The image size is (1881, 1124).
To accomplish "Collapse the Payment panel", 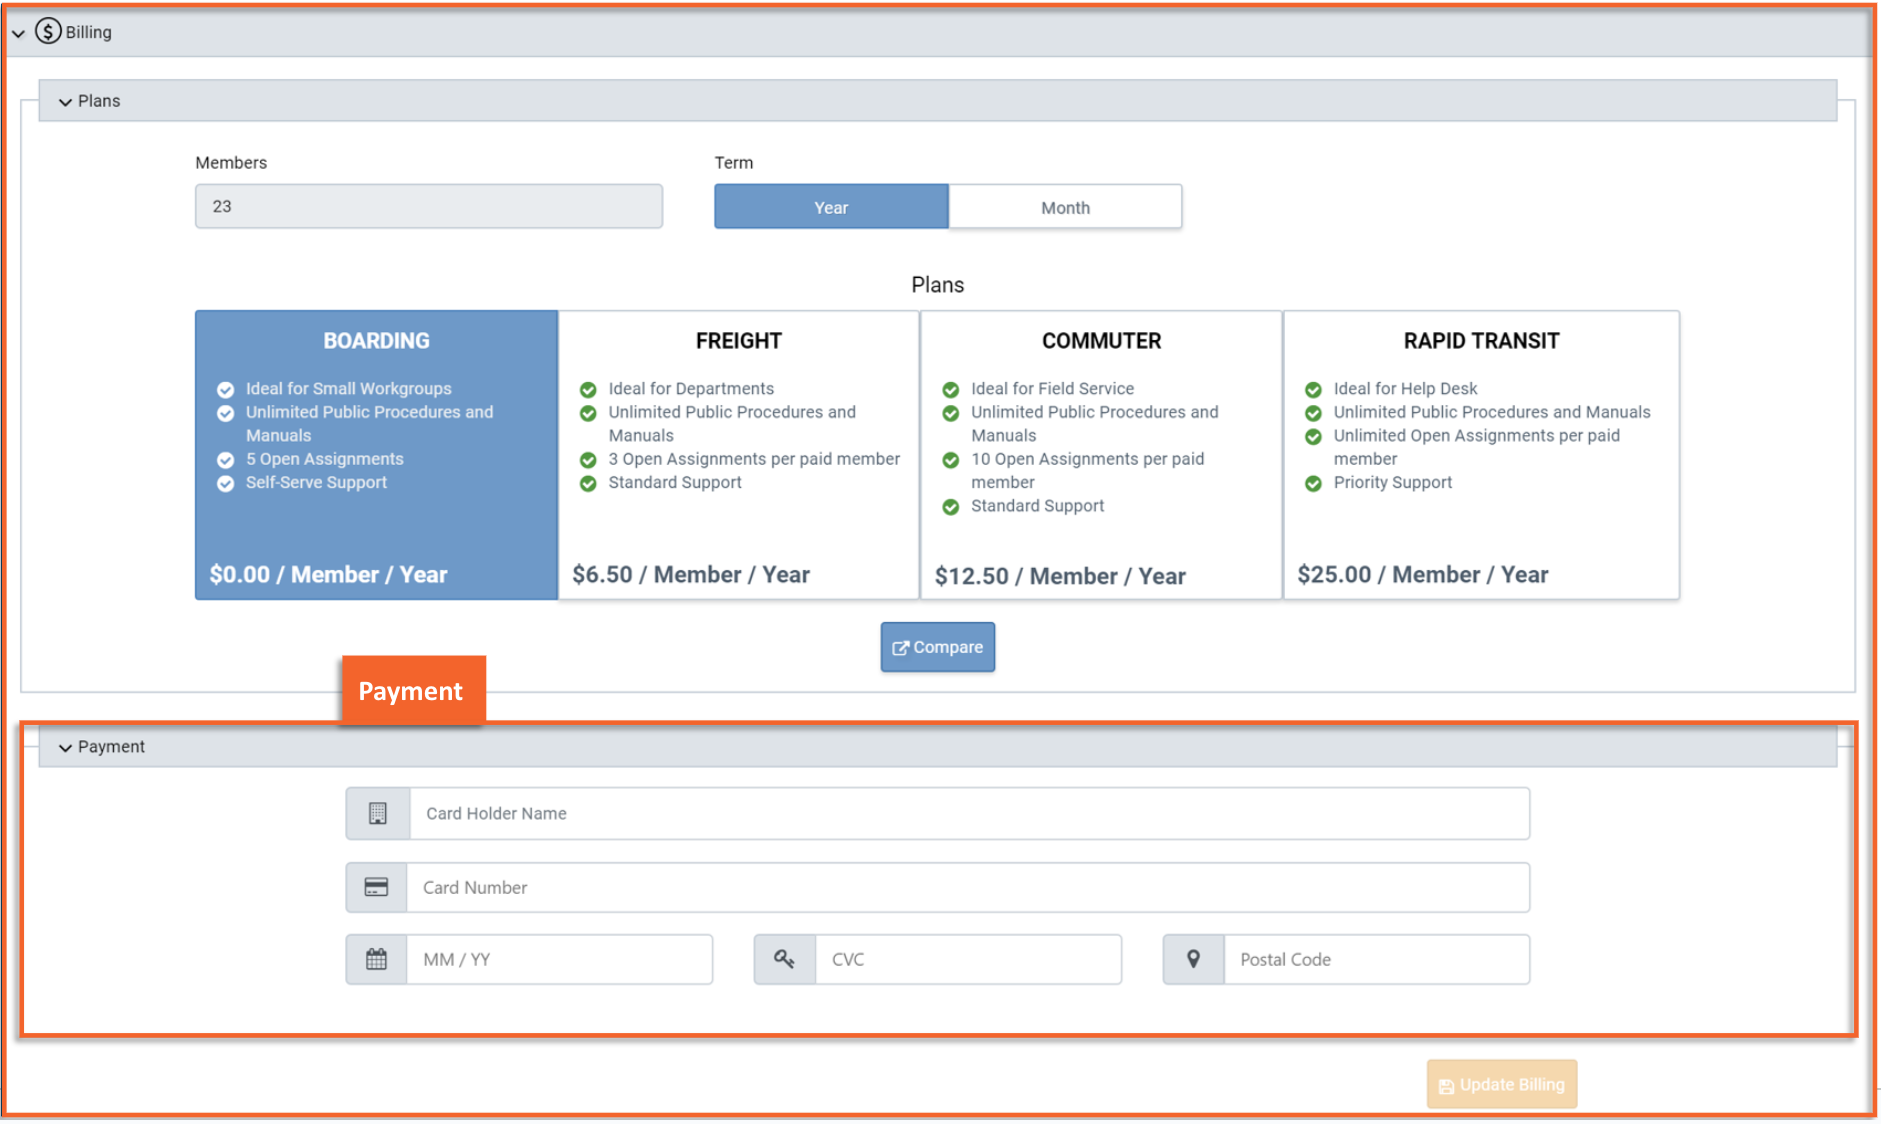I will [65, 748].
